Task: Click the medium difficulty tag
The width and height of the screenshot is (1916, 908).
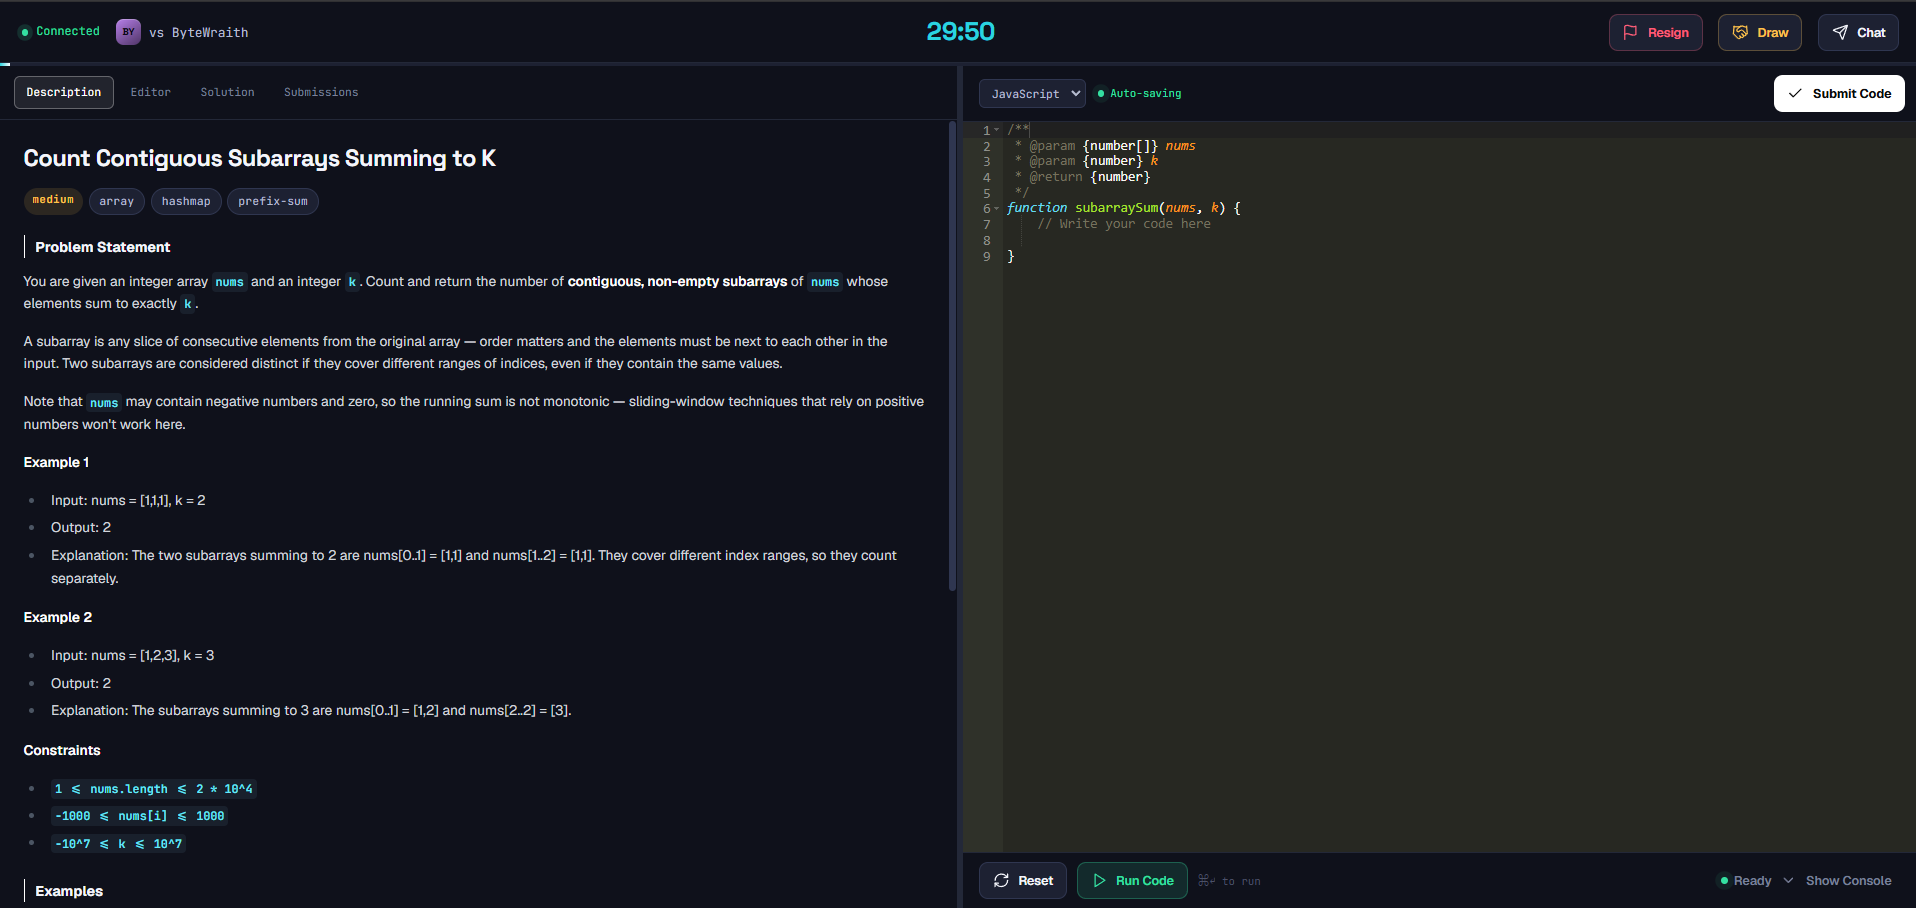Action: (x=53, y=200)
